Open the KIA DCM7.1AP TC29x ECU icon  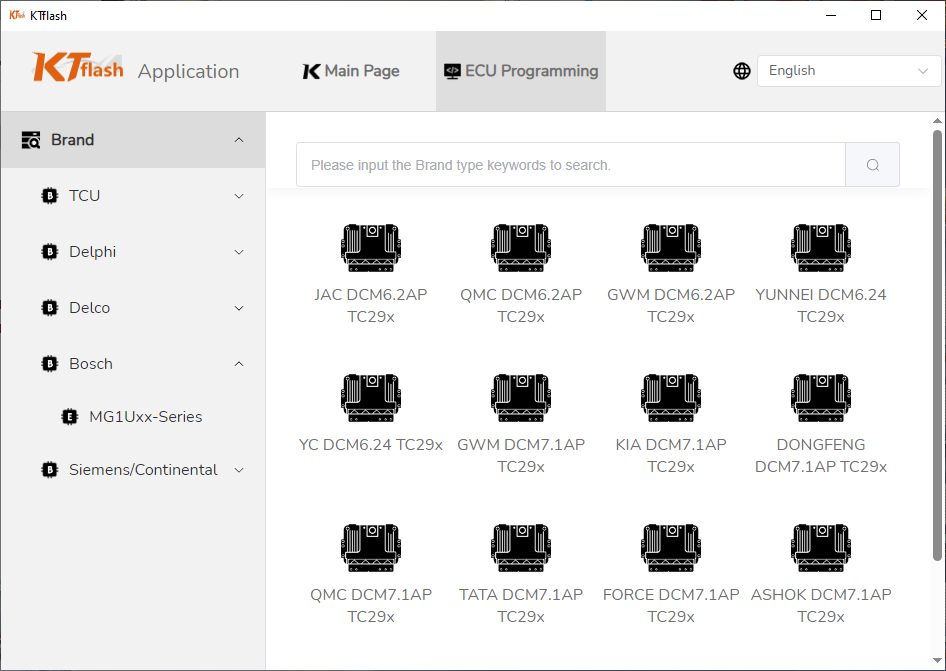[671, 397]
